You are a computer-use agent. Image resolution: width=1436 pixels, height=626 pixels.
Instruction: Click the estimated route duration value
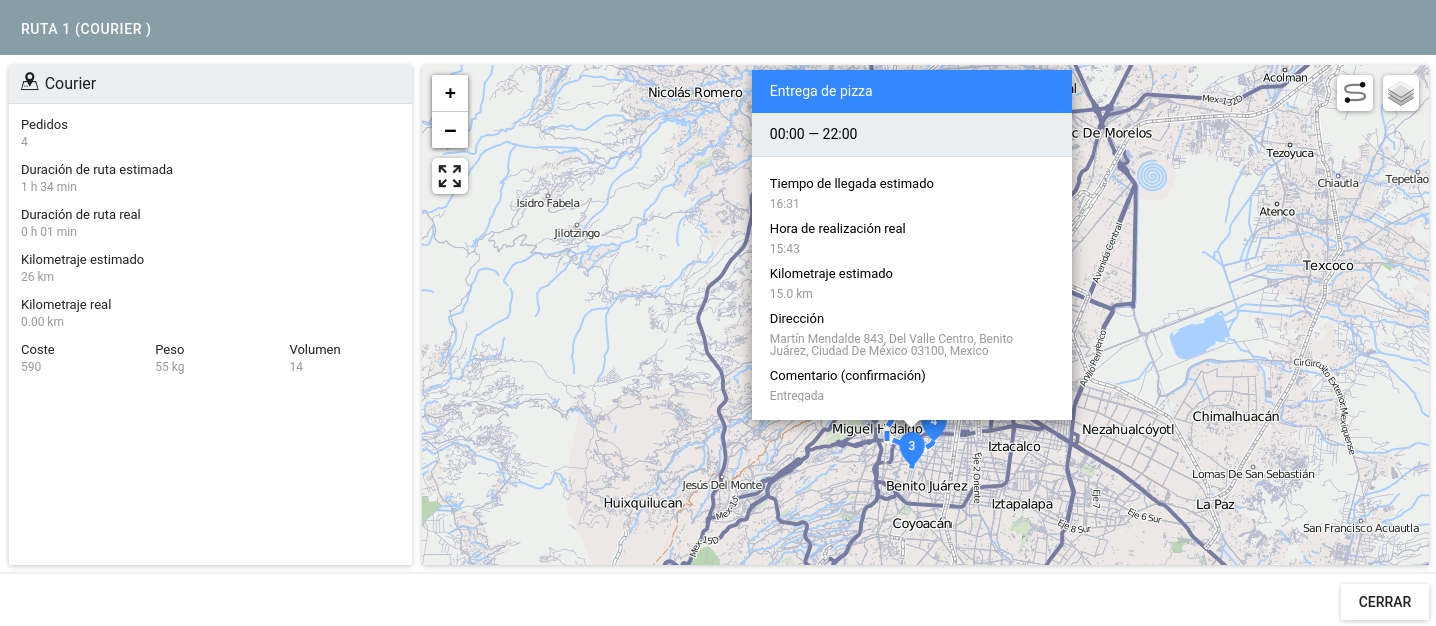[x=49, y=187]
